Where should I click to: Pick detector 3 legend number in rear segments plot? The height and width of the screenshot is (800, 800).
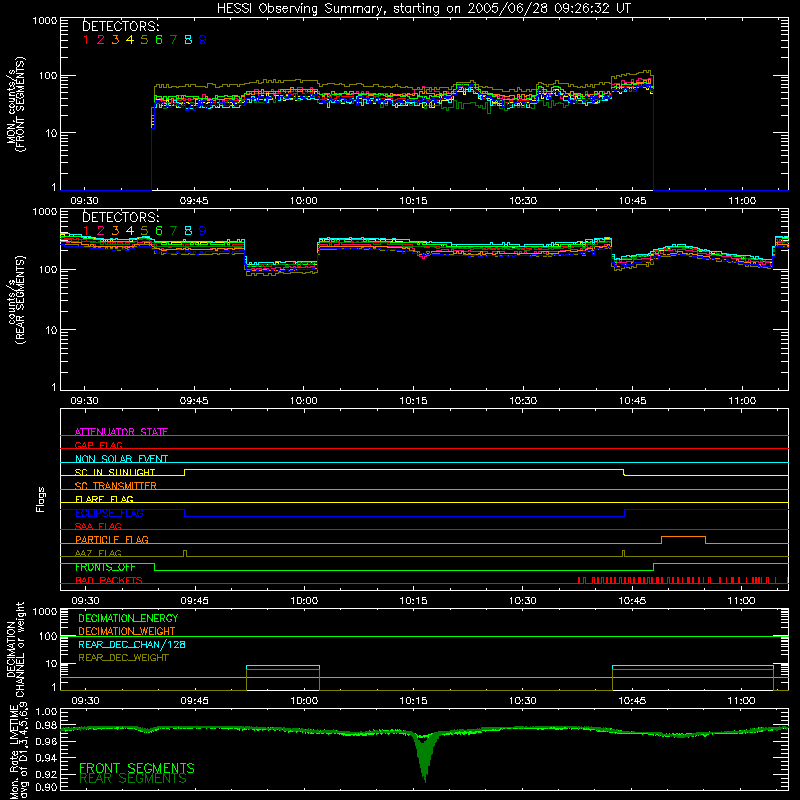[115, 231]
